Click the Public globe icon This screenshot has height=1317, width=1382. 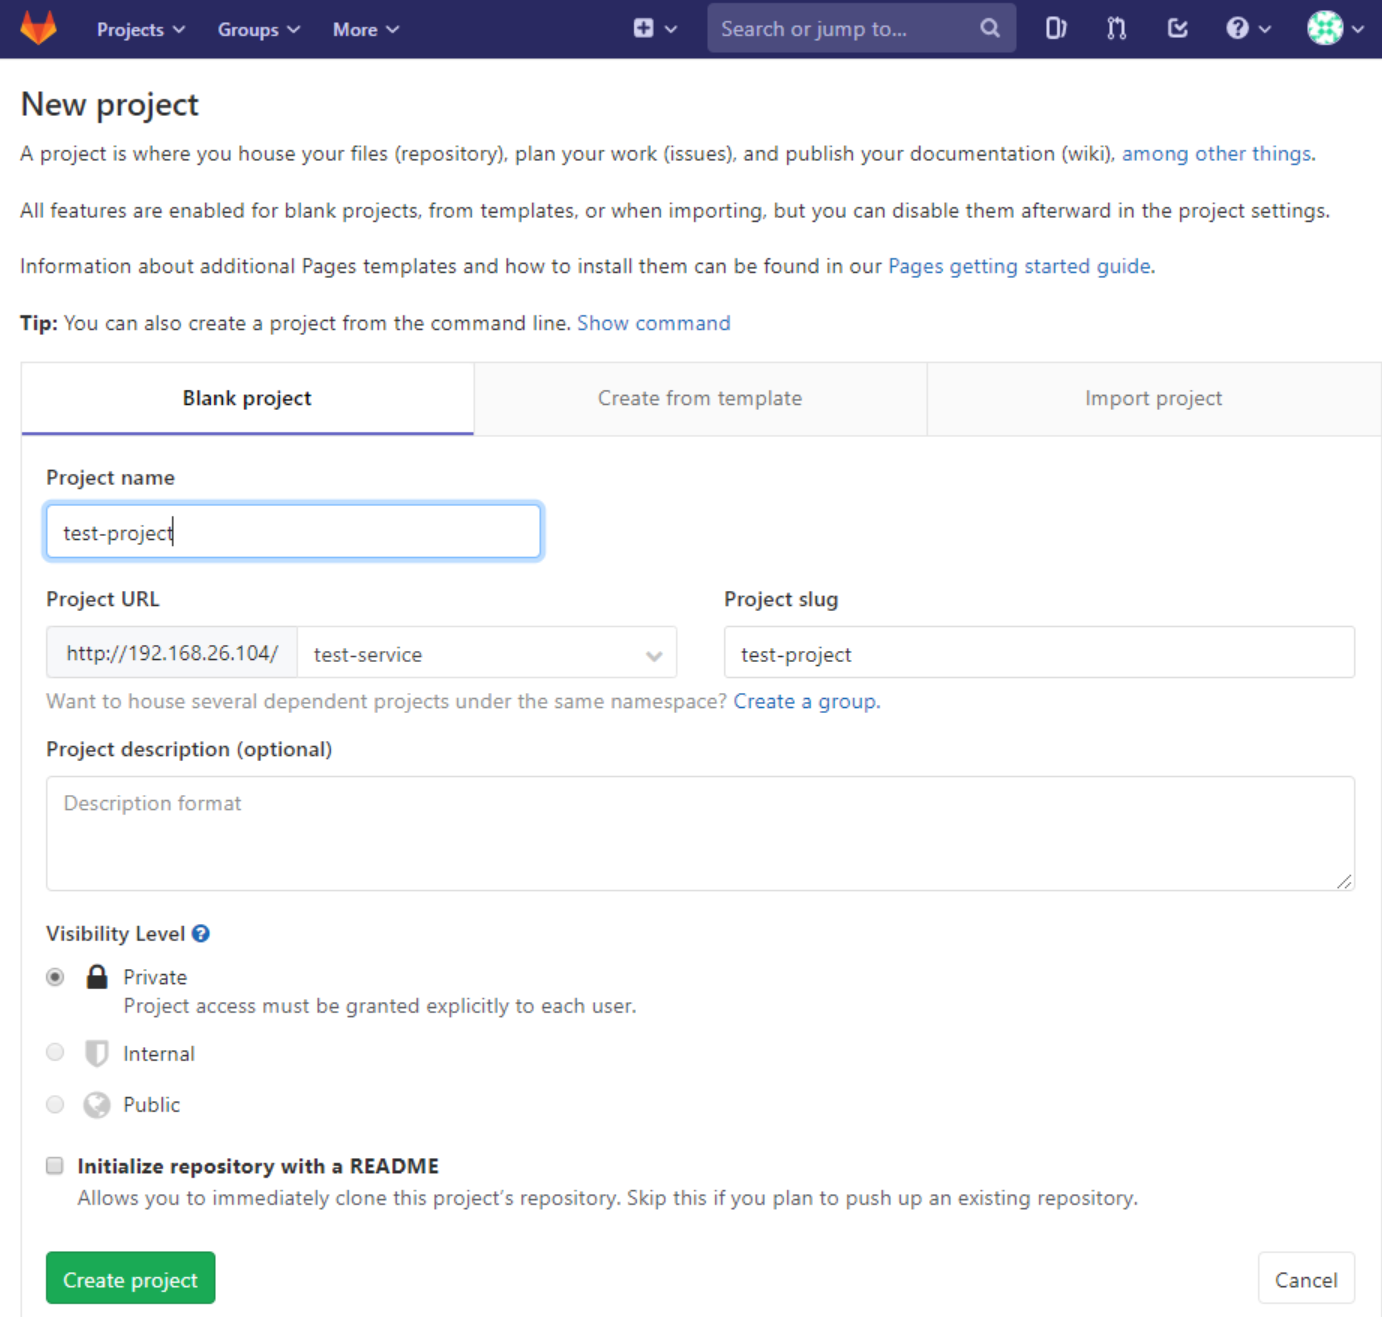(x=97, y=1104)
